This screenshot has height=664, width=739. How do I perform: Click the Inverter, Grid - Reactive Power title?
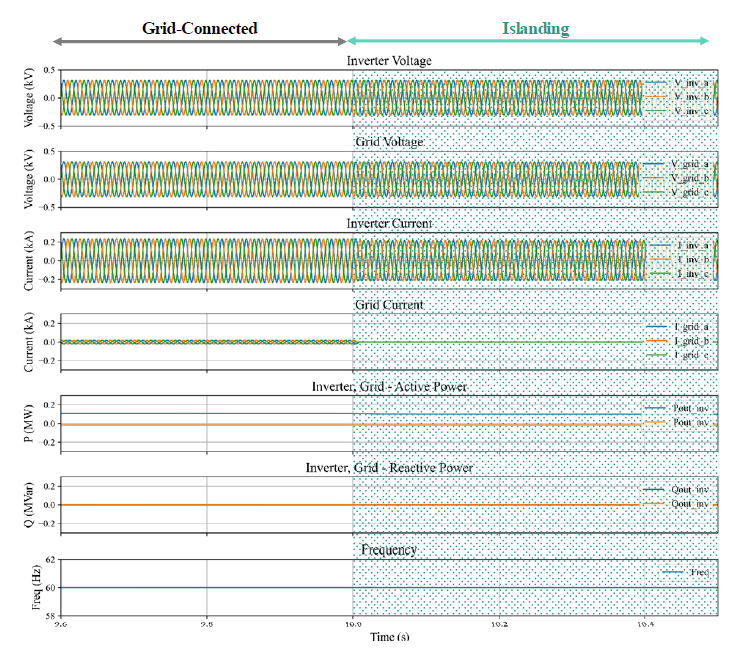click(390, 467)
